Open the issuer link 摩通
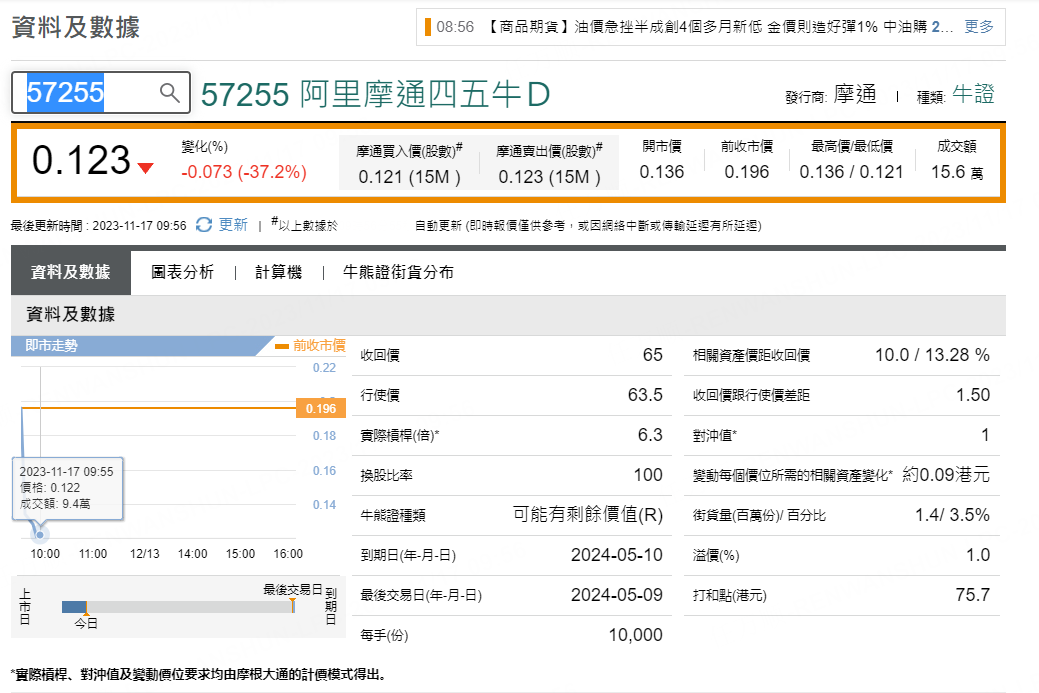Screen dimensions: 1039x693 [855, 94]
